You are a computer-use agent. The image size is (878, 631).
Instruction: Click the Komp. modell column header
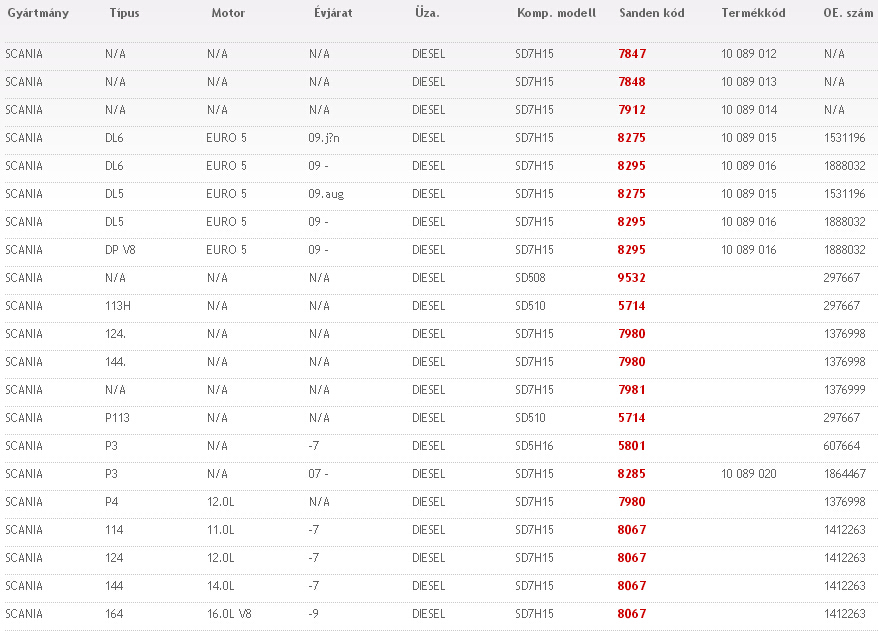[556, 14]
